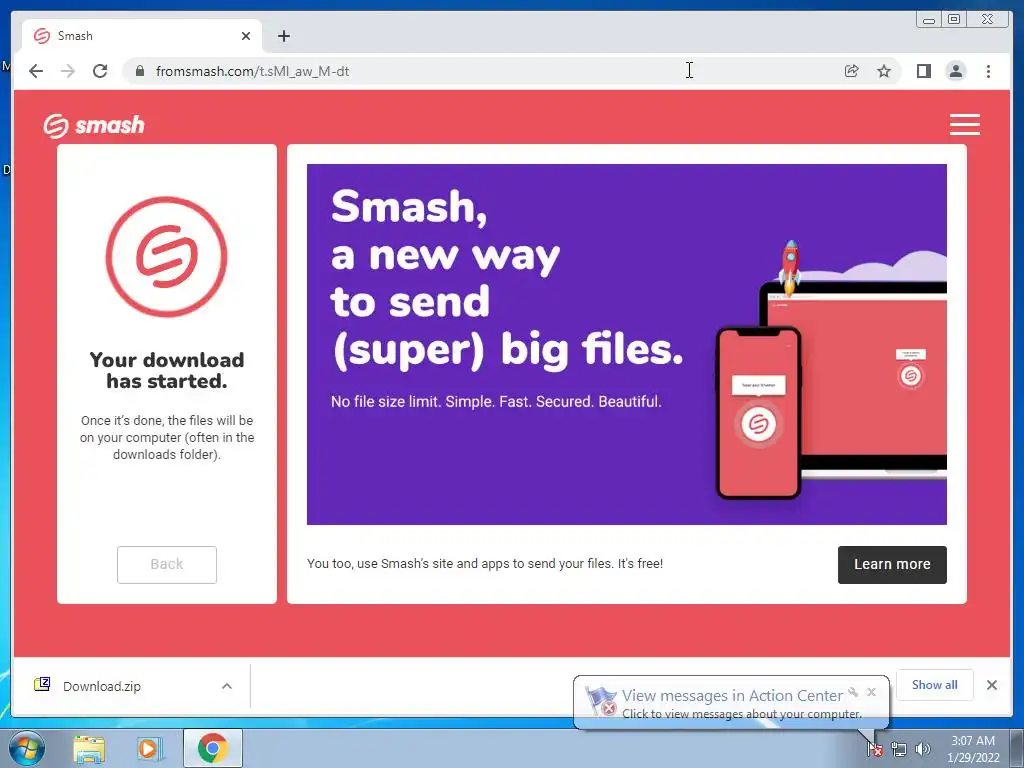The width and height of the screenshot is (1024, 768).
Task: Click the share page icon in address bar
Action: tap(852, 71)
